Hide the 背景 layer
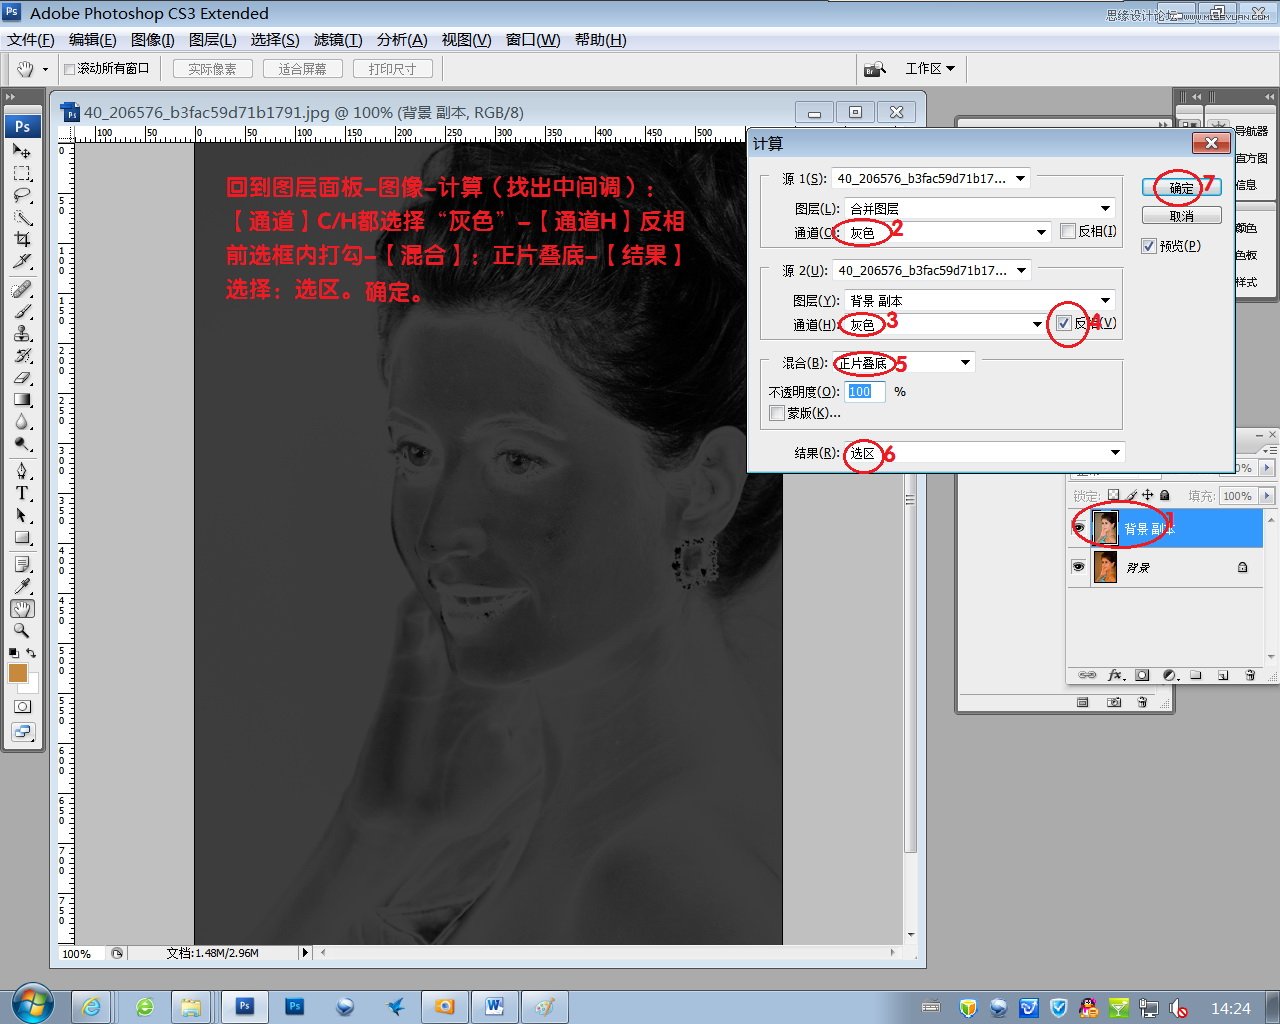Viewport: 1280px width, 1024px height. click(x=1078, y=567)
